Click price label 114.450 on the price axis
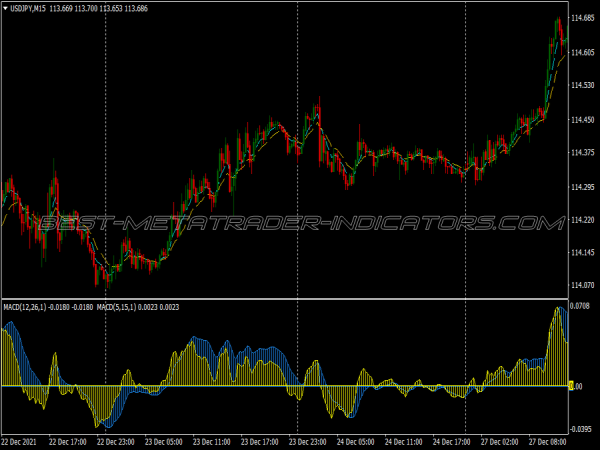 pos(583,120)
